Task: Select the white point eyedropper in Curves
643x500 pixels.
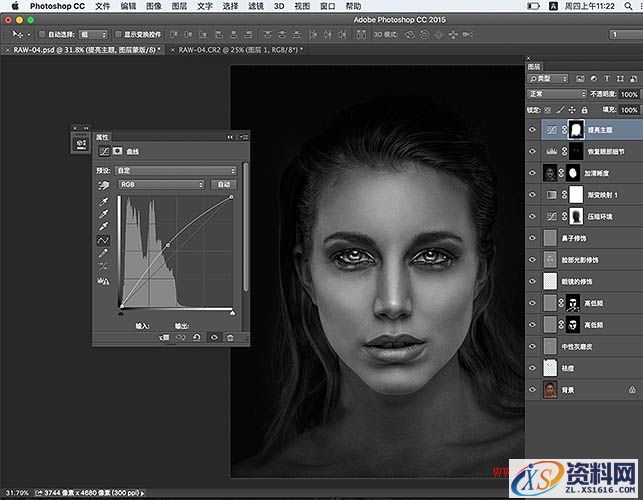Action: tap(103, 227)
